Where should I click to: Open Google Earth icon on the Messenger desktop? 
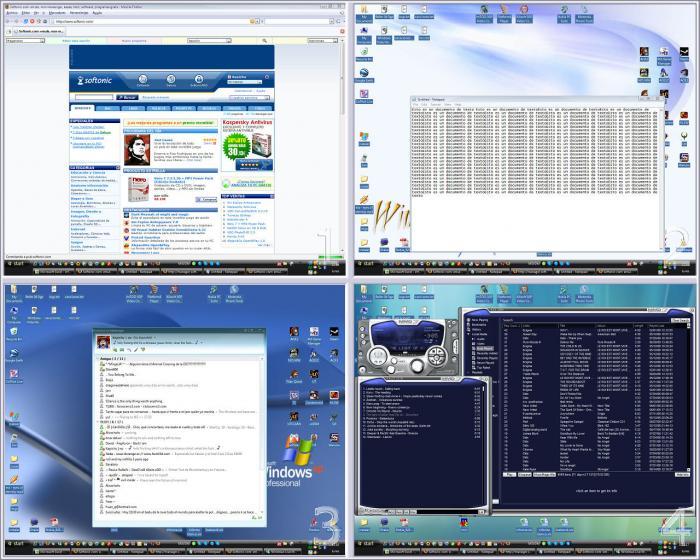pos(14,355)
